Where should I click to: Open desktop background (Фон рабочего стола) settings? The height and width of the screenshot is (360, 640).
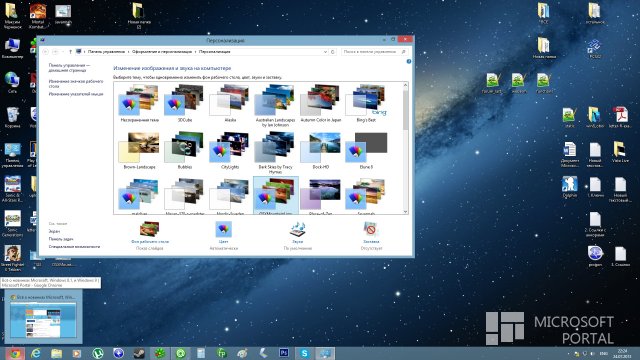coord(150,236)
